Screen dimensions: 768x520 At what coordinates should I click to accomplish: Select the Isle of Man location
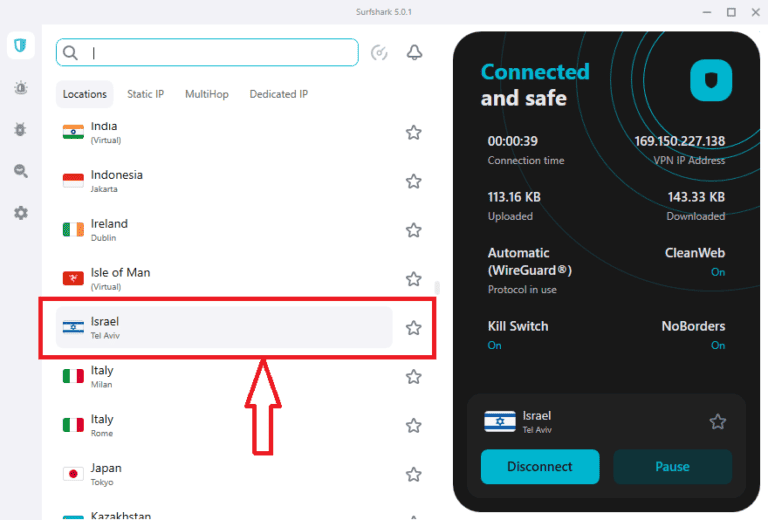pyautogui.click(x=224, y=279)
